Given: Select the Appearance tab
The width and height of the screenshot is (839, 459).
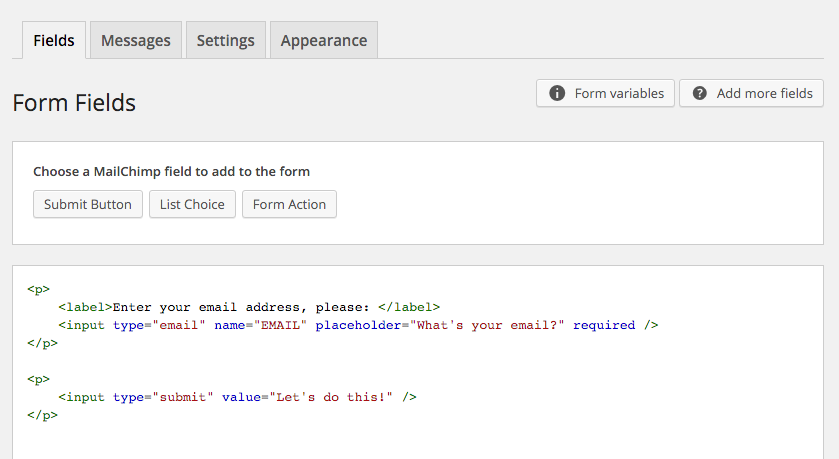Looking at the screenshot, I should (324, 40).
